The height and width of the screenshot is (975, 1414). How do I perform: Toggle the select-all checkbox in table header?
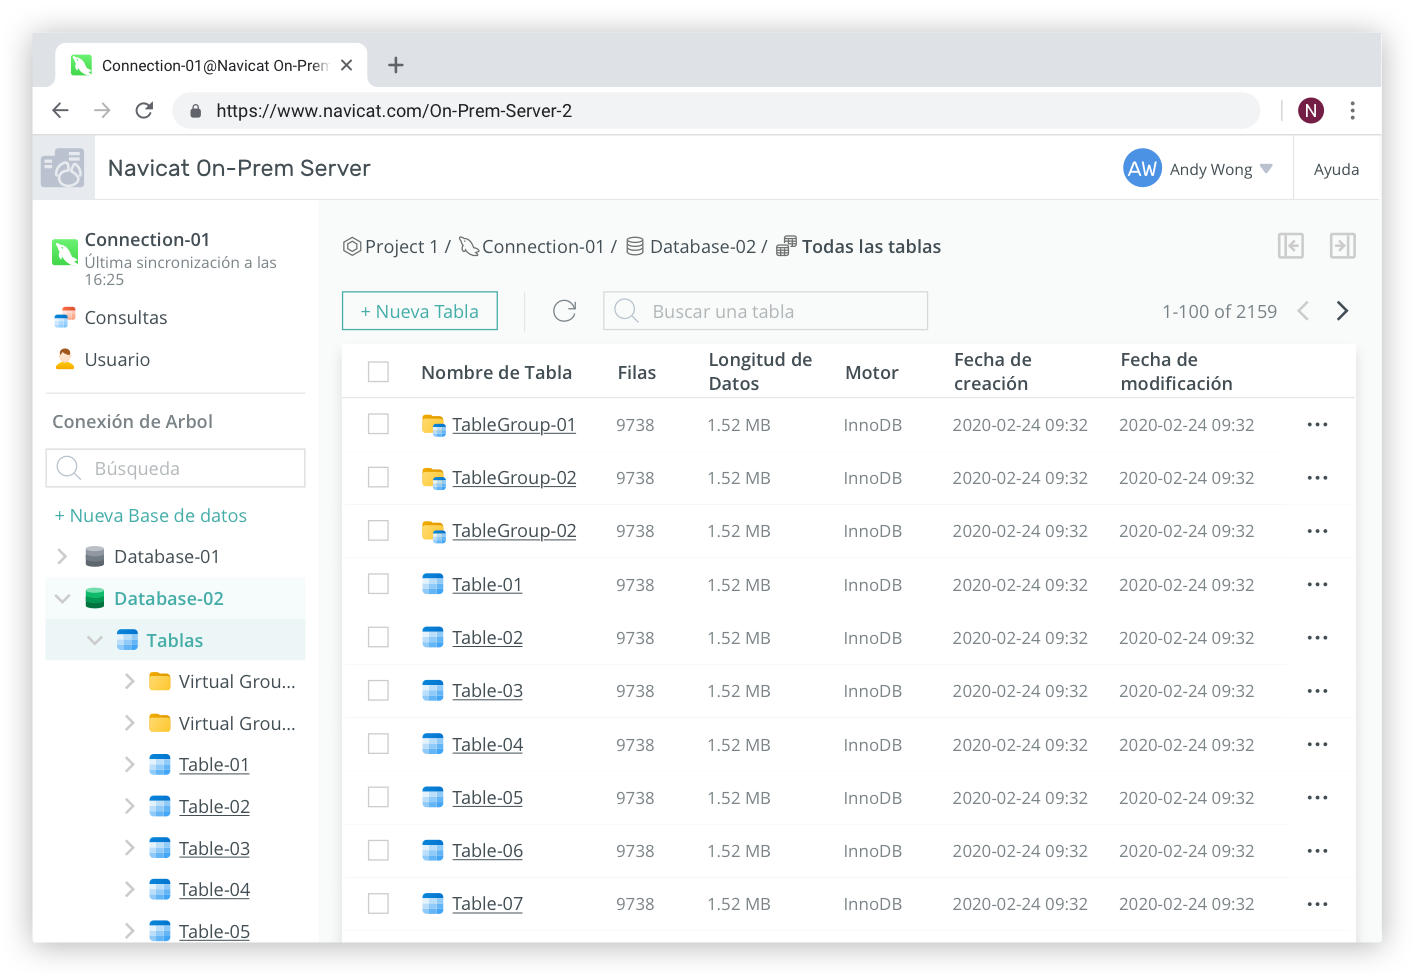coord(378,372)
